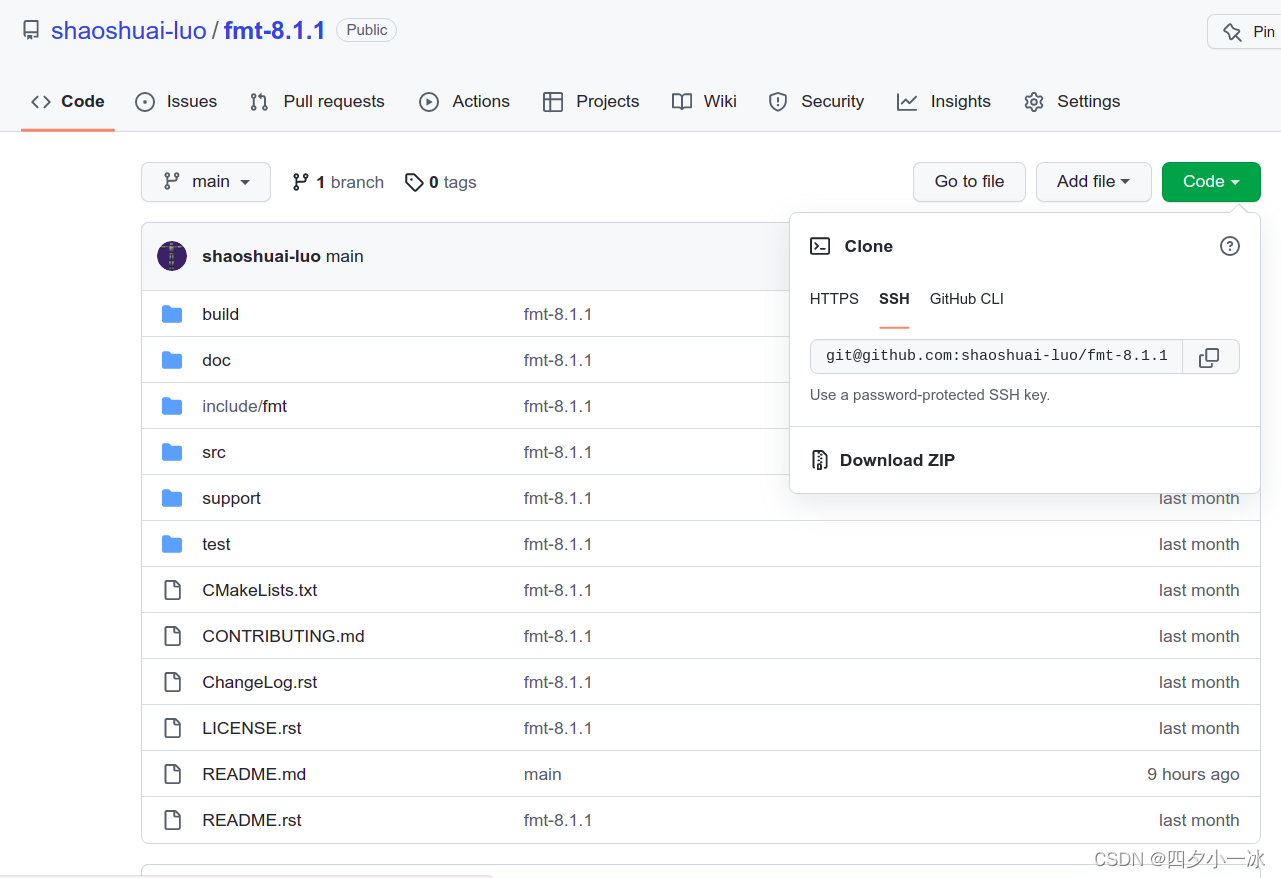The height and width of the screenshot is (878, 1281).
Task: Click the README.md file icon
Action: point(172,774)
